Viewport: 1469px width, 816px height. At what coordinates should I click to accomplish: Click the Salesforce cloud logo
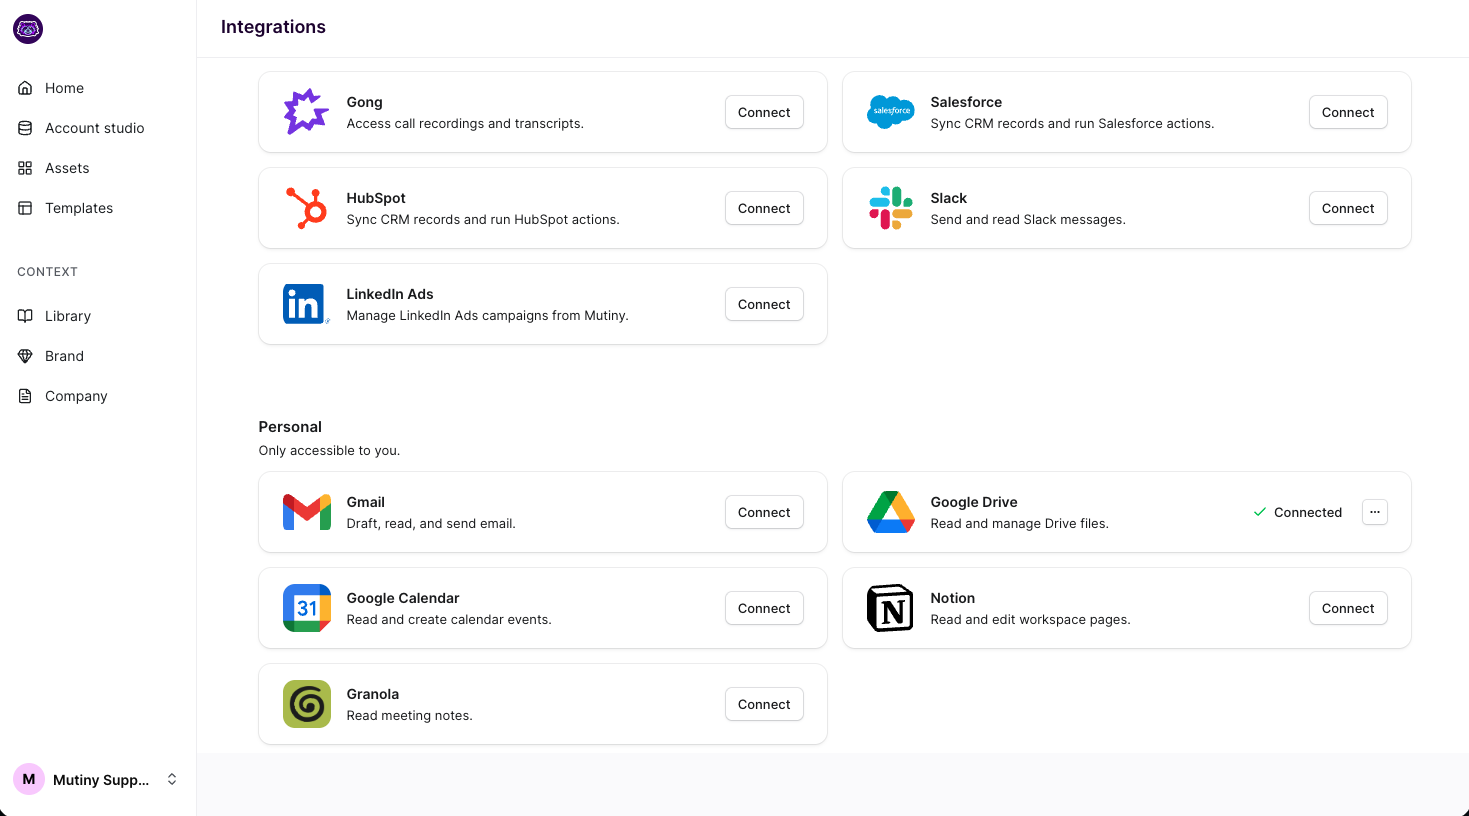pyautogui.click(x=890, y=112)
